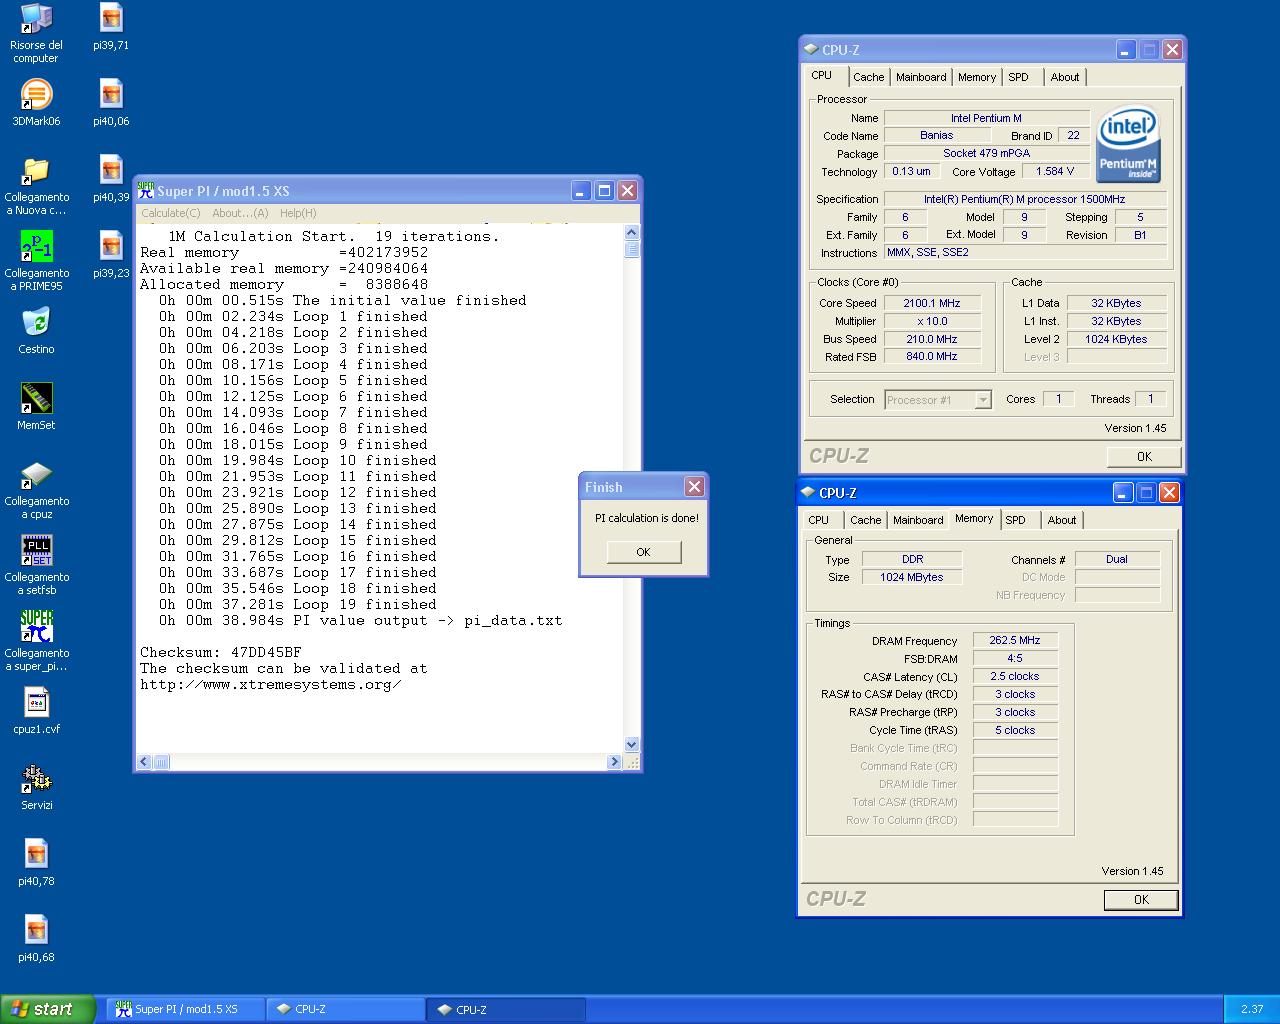Click the Channels # Dual value

[1117, 559]
